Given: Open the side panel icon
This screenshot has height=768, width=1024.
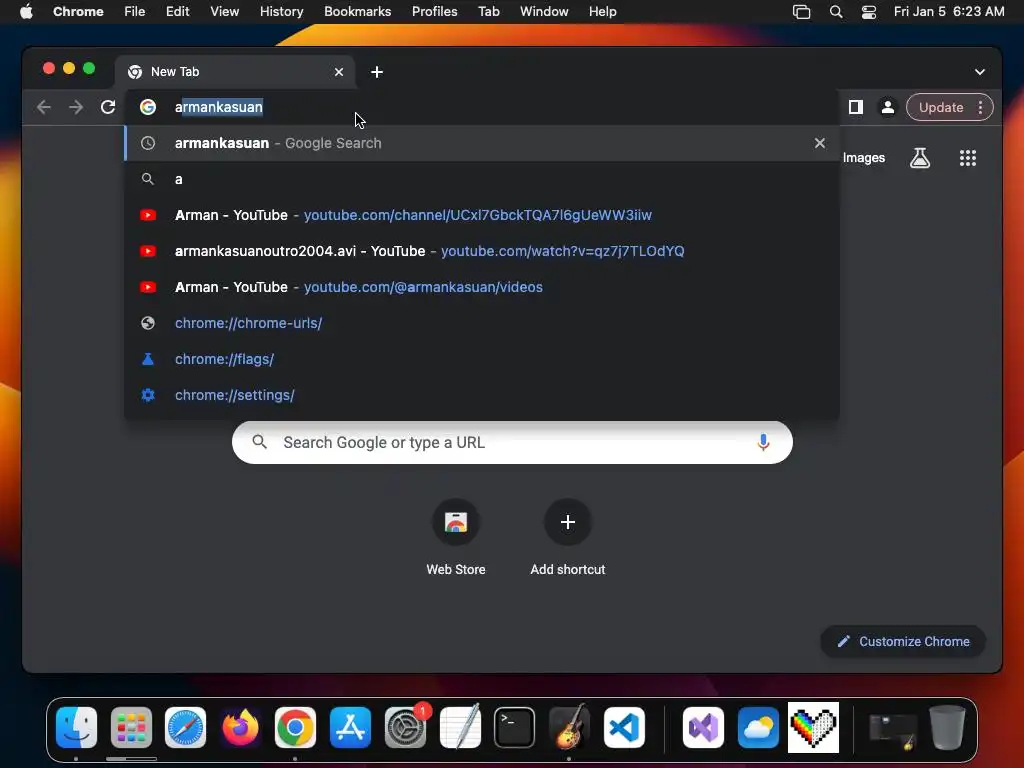Looking at the screenshot, I should pos(856,107).
